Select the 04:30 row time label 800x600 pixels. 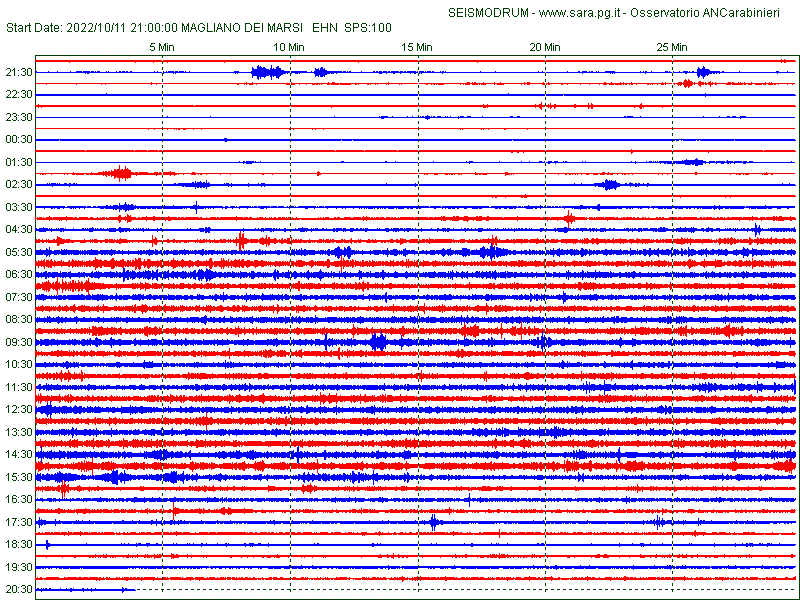tap(19, 230)
